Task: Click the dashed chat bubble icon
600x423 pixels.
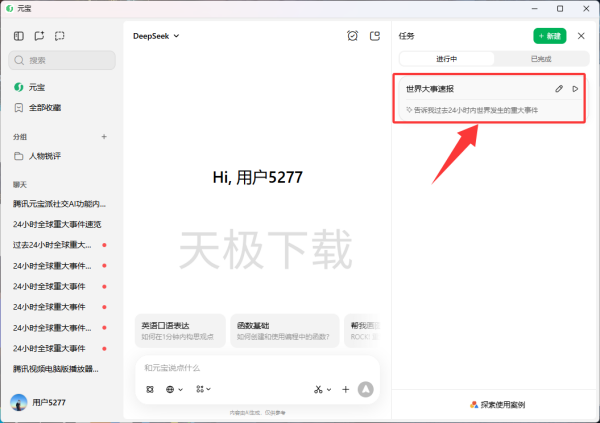Action: point(60,36)
